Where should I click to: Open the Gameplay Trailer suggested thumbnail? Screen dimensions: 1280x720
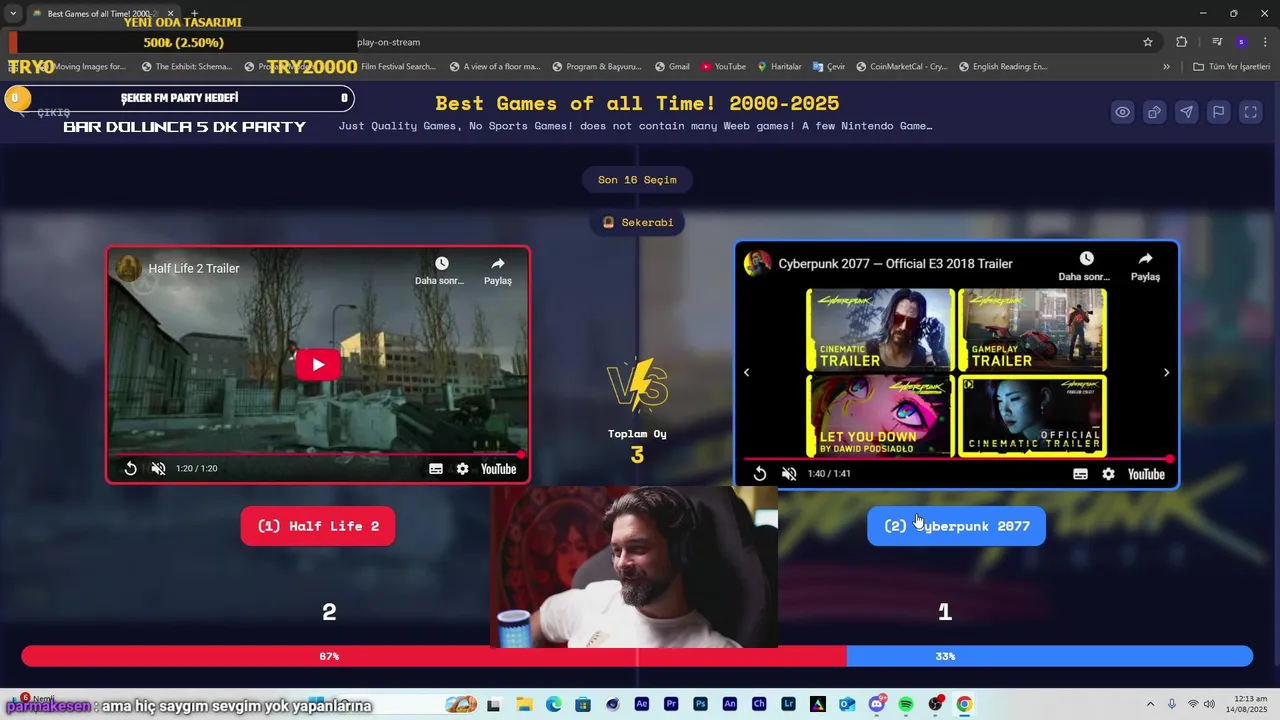1032,330
